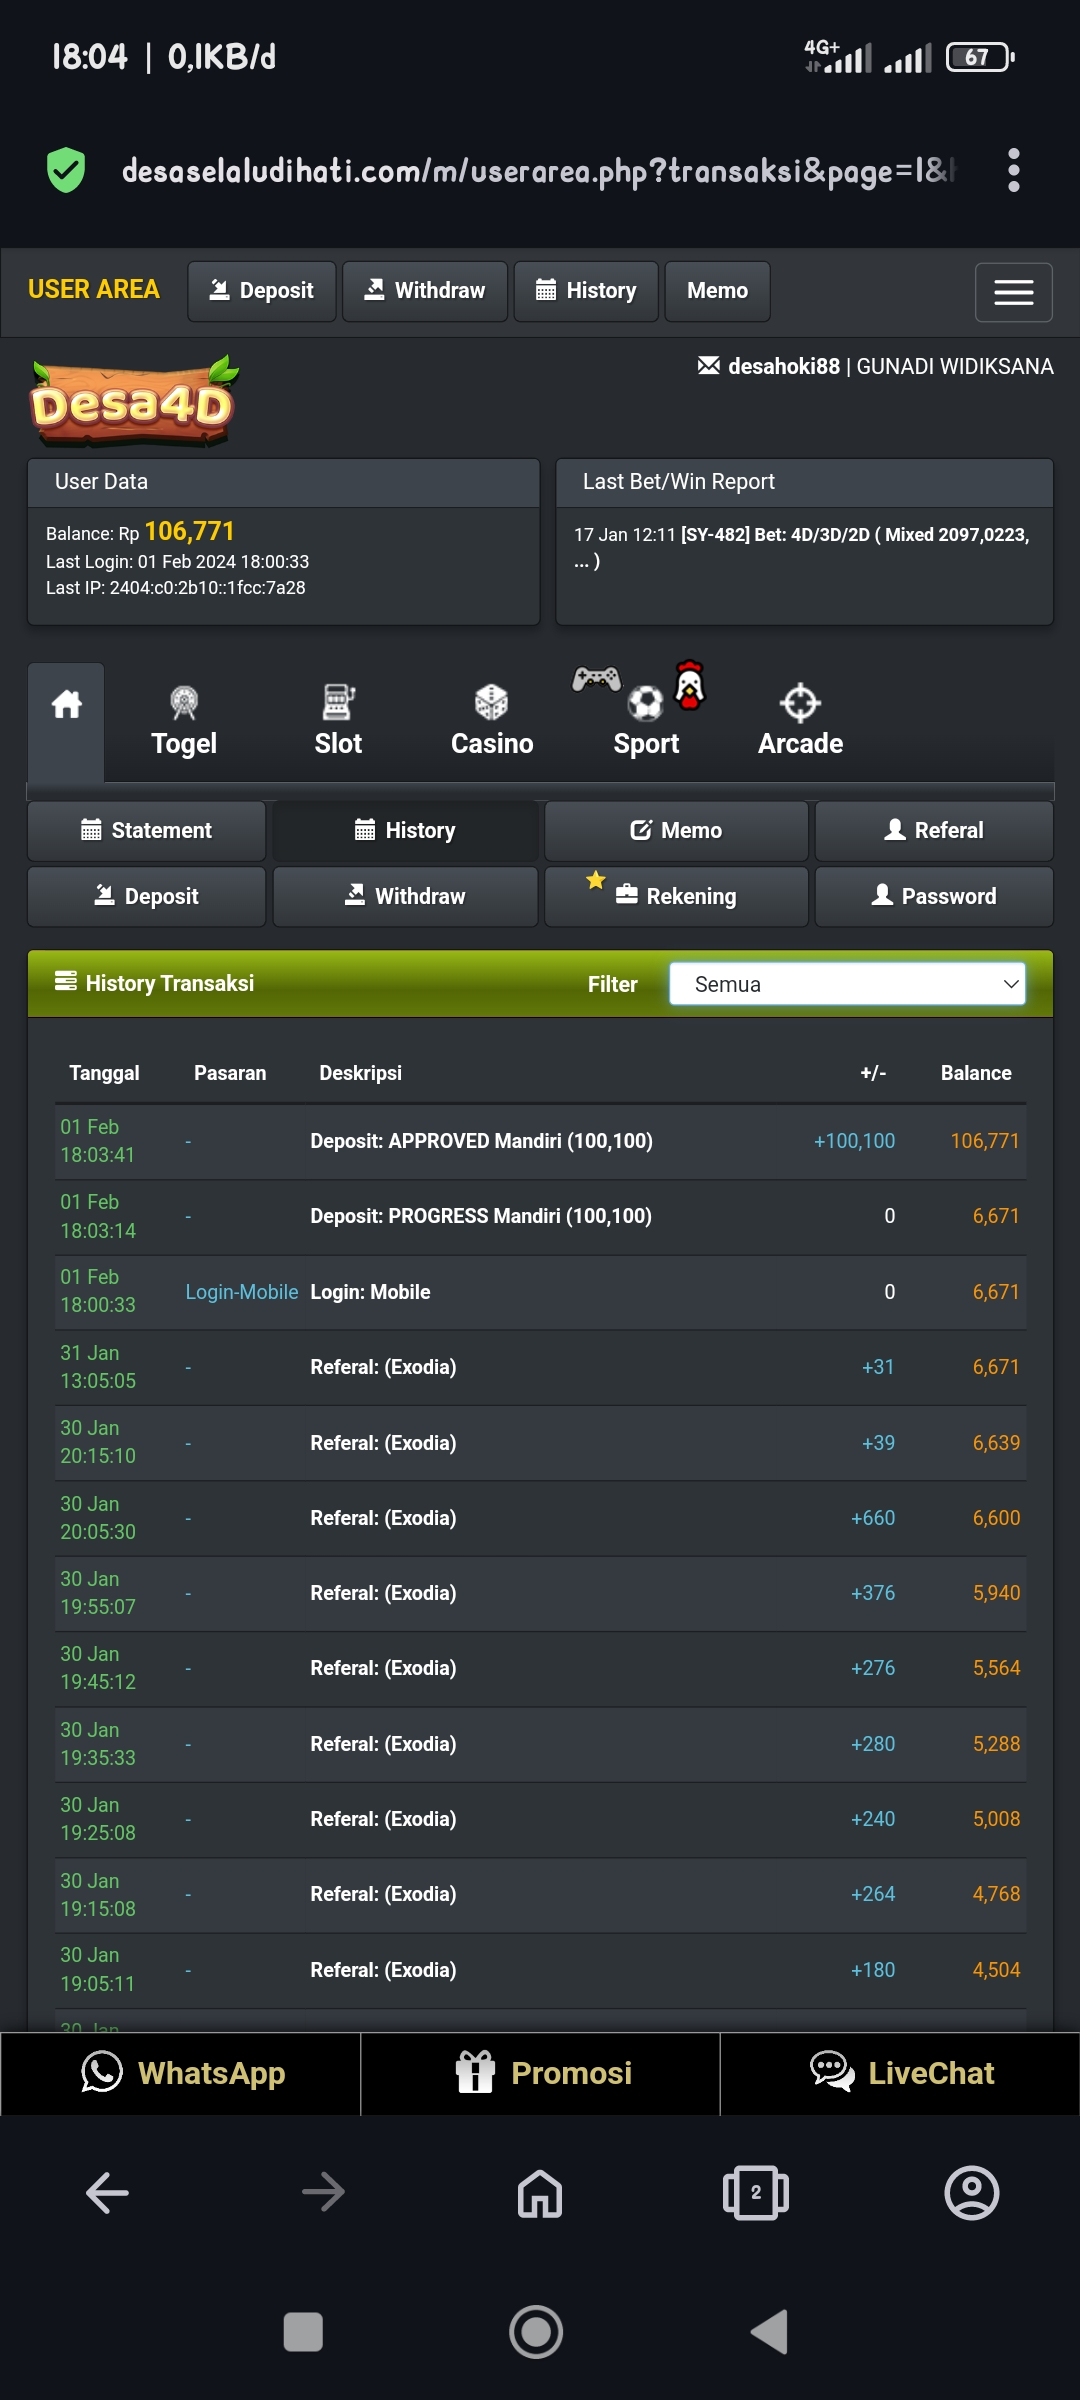Open the Slot machine category
Screen dimensions: 1080x2400
pyautogui.click(x=338, y=721)
